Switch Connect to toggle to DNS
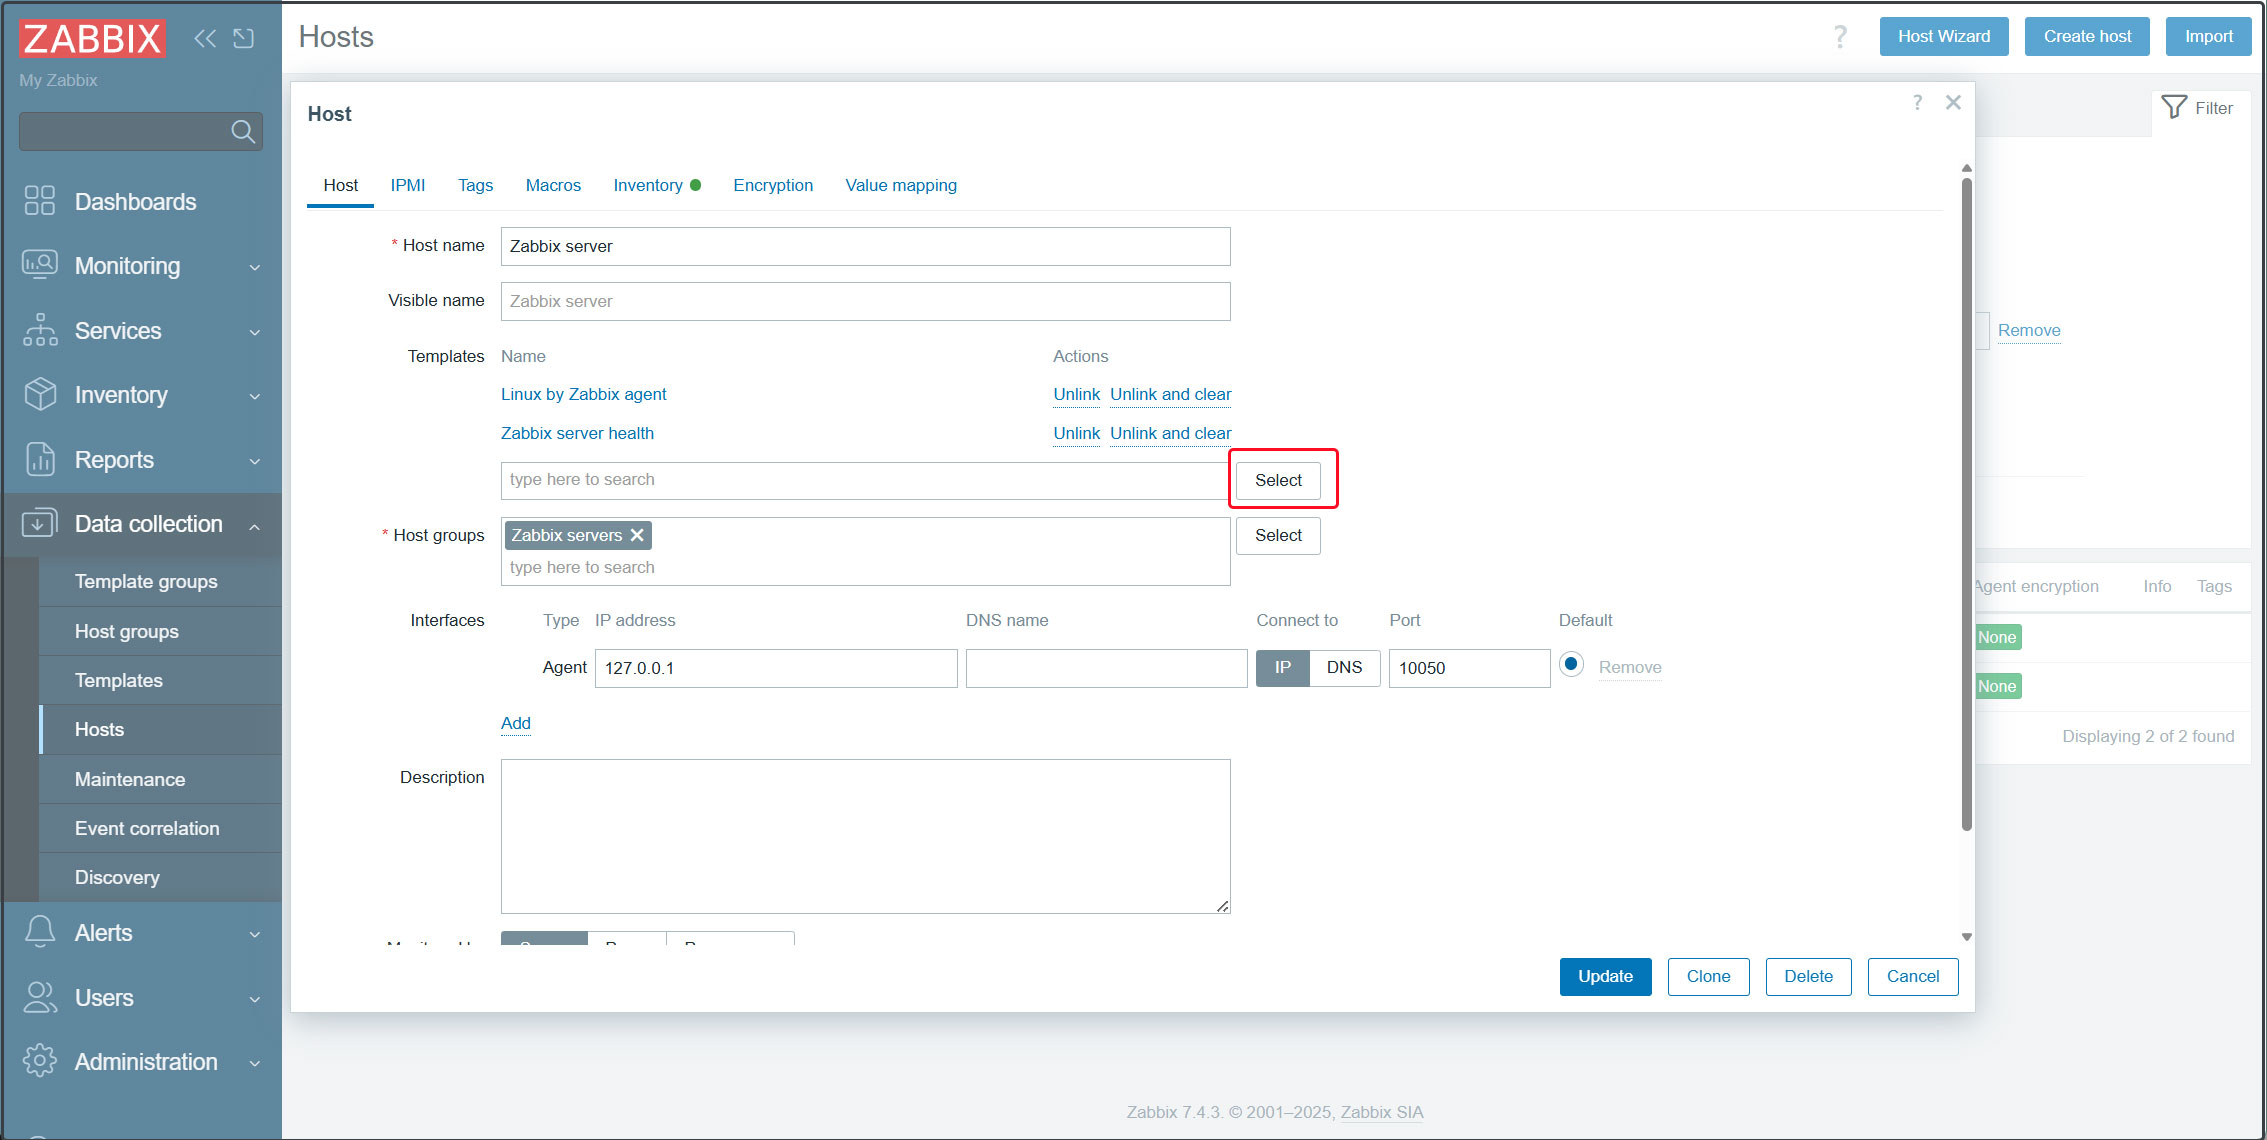Screen dimensions: 2267x1140 tap(1344, 667)
